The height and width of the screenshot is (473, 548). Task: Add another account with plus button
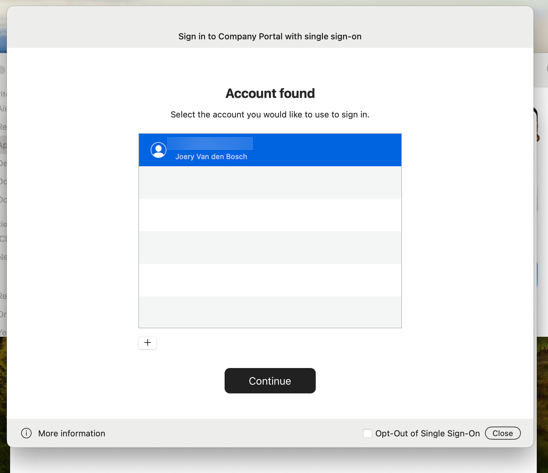point(147,343)
